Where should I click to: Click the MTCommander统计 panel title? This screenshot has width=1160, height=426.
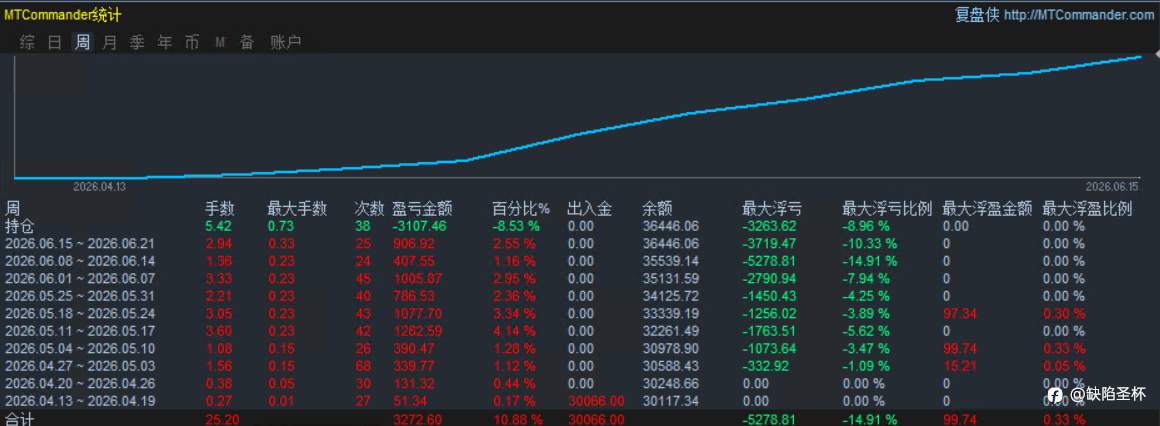click(x=62, y=15)
